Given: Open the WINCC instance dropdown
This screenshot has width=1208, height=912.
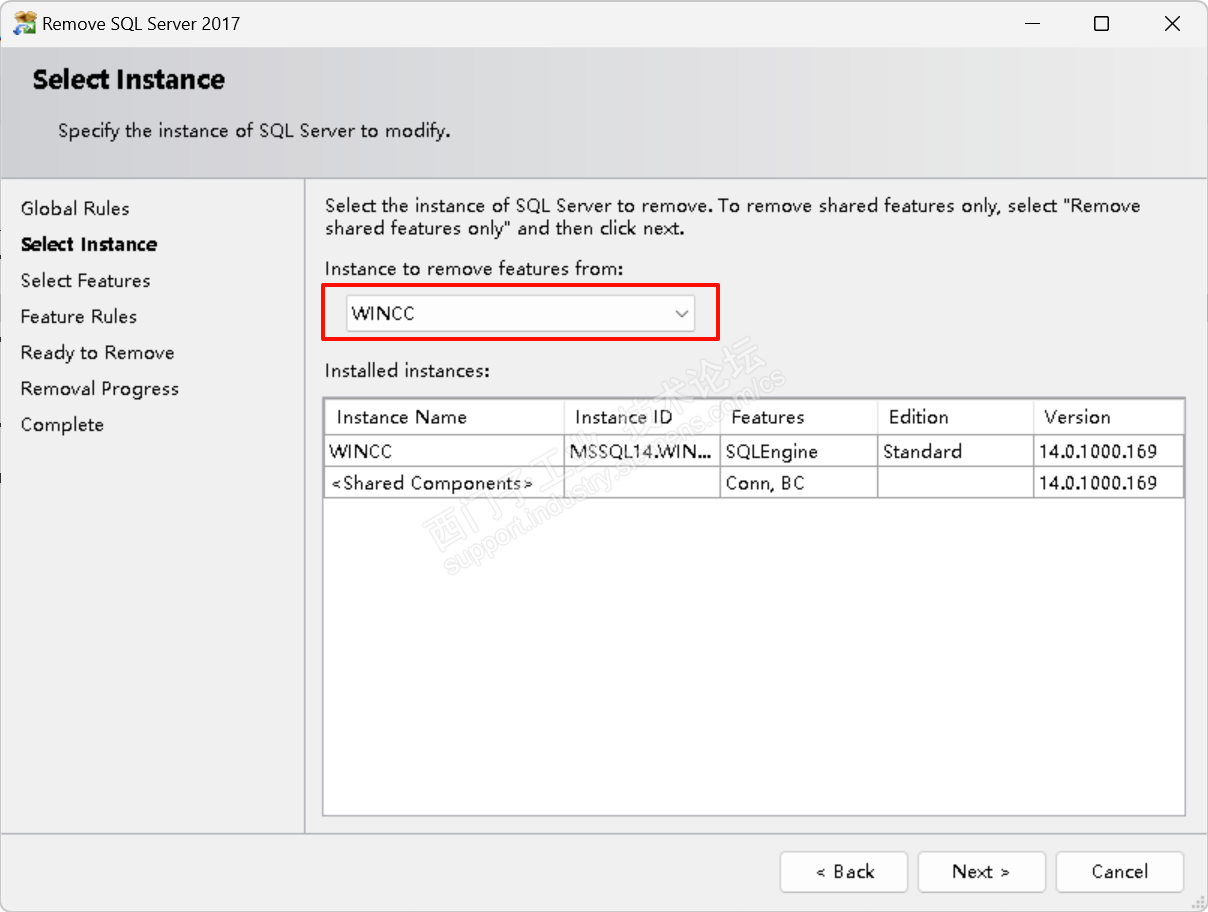Looking at the screenshot, I should coord(520,313).
